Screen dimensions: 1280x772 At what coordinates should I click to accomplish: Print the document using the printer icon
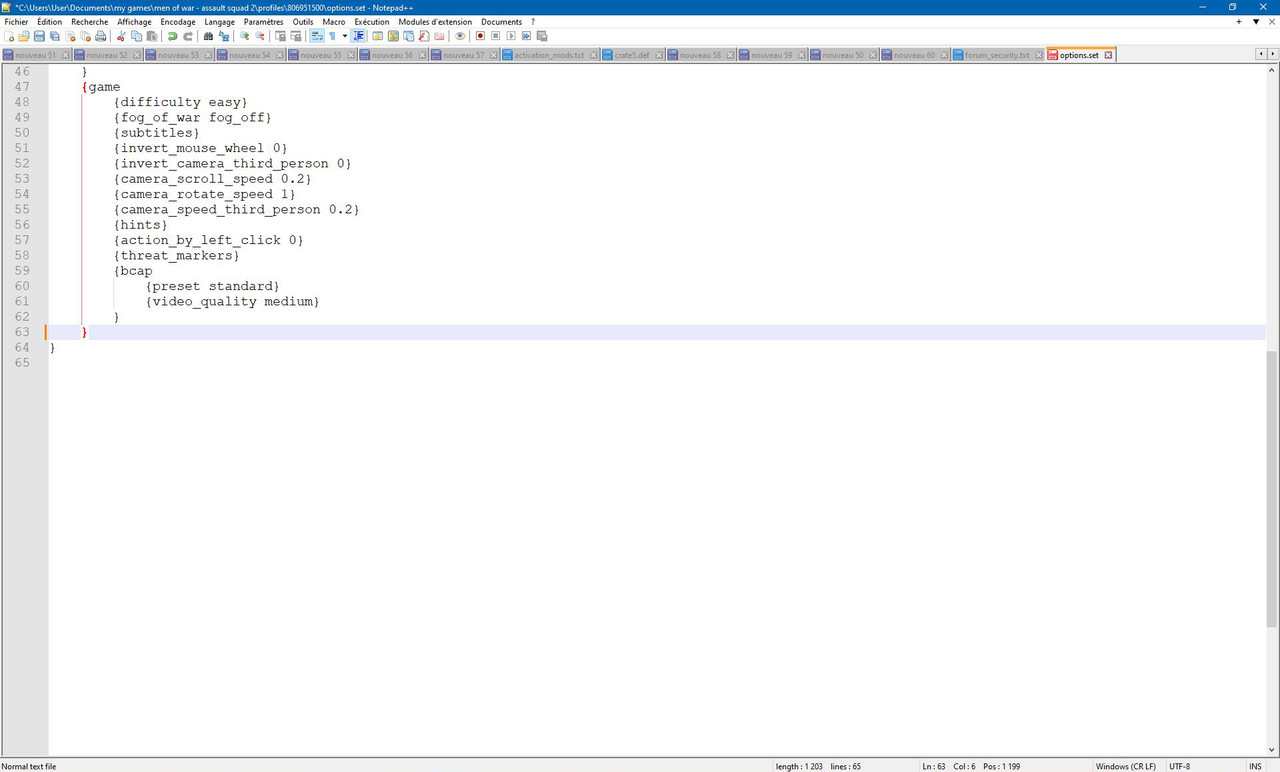[101, 36]
